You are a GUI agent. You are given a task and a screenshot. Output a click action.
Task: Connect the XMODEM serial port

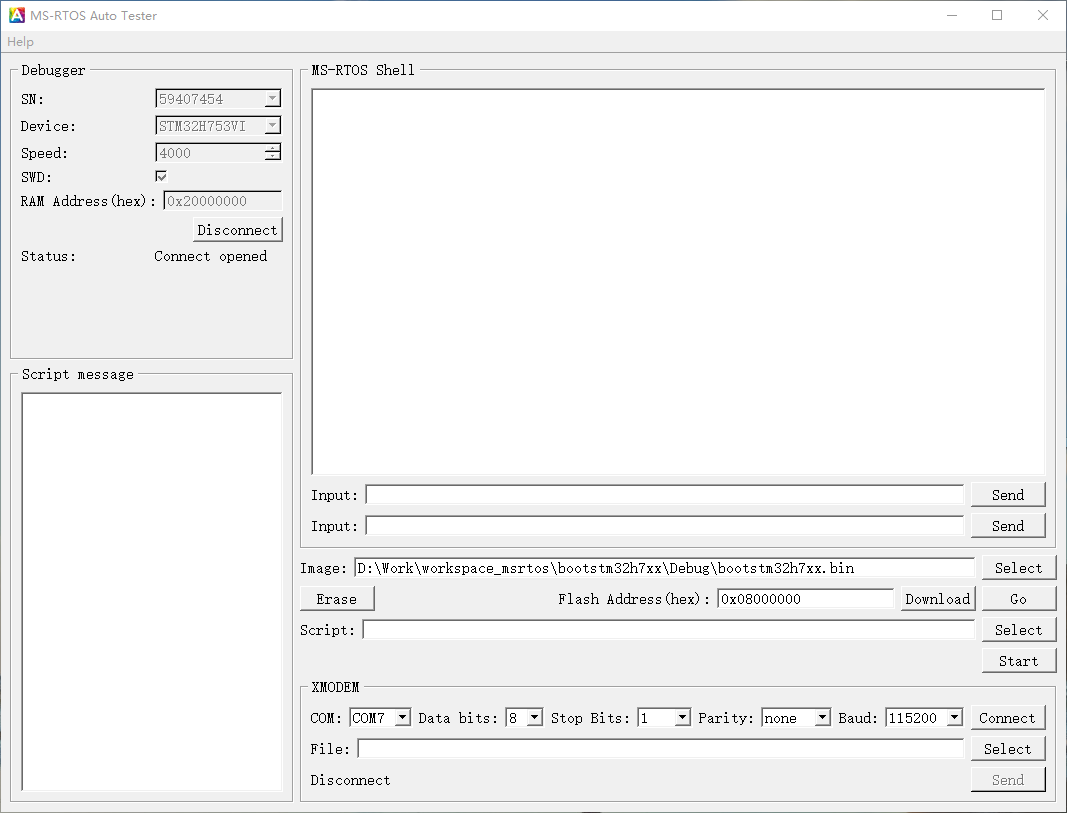pyautogui.click(x=1007, y=718)
